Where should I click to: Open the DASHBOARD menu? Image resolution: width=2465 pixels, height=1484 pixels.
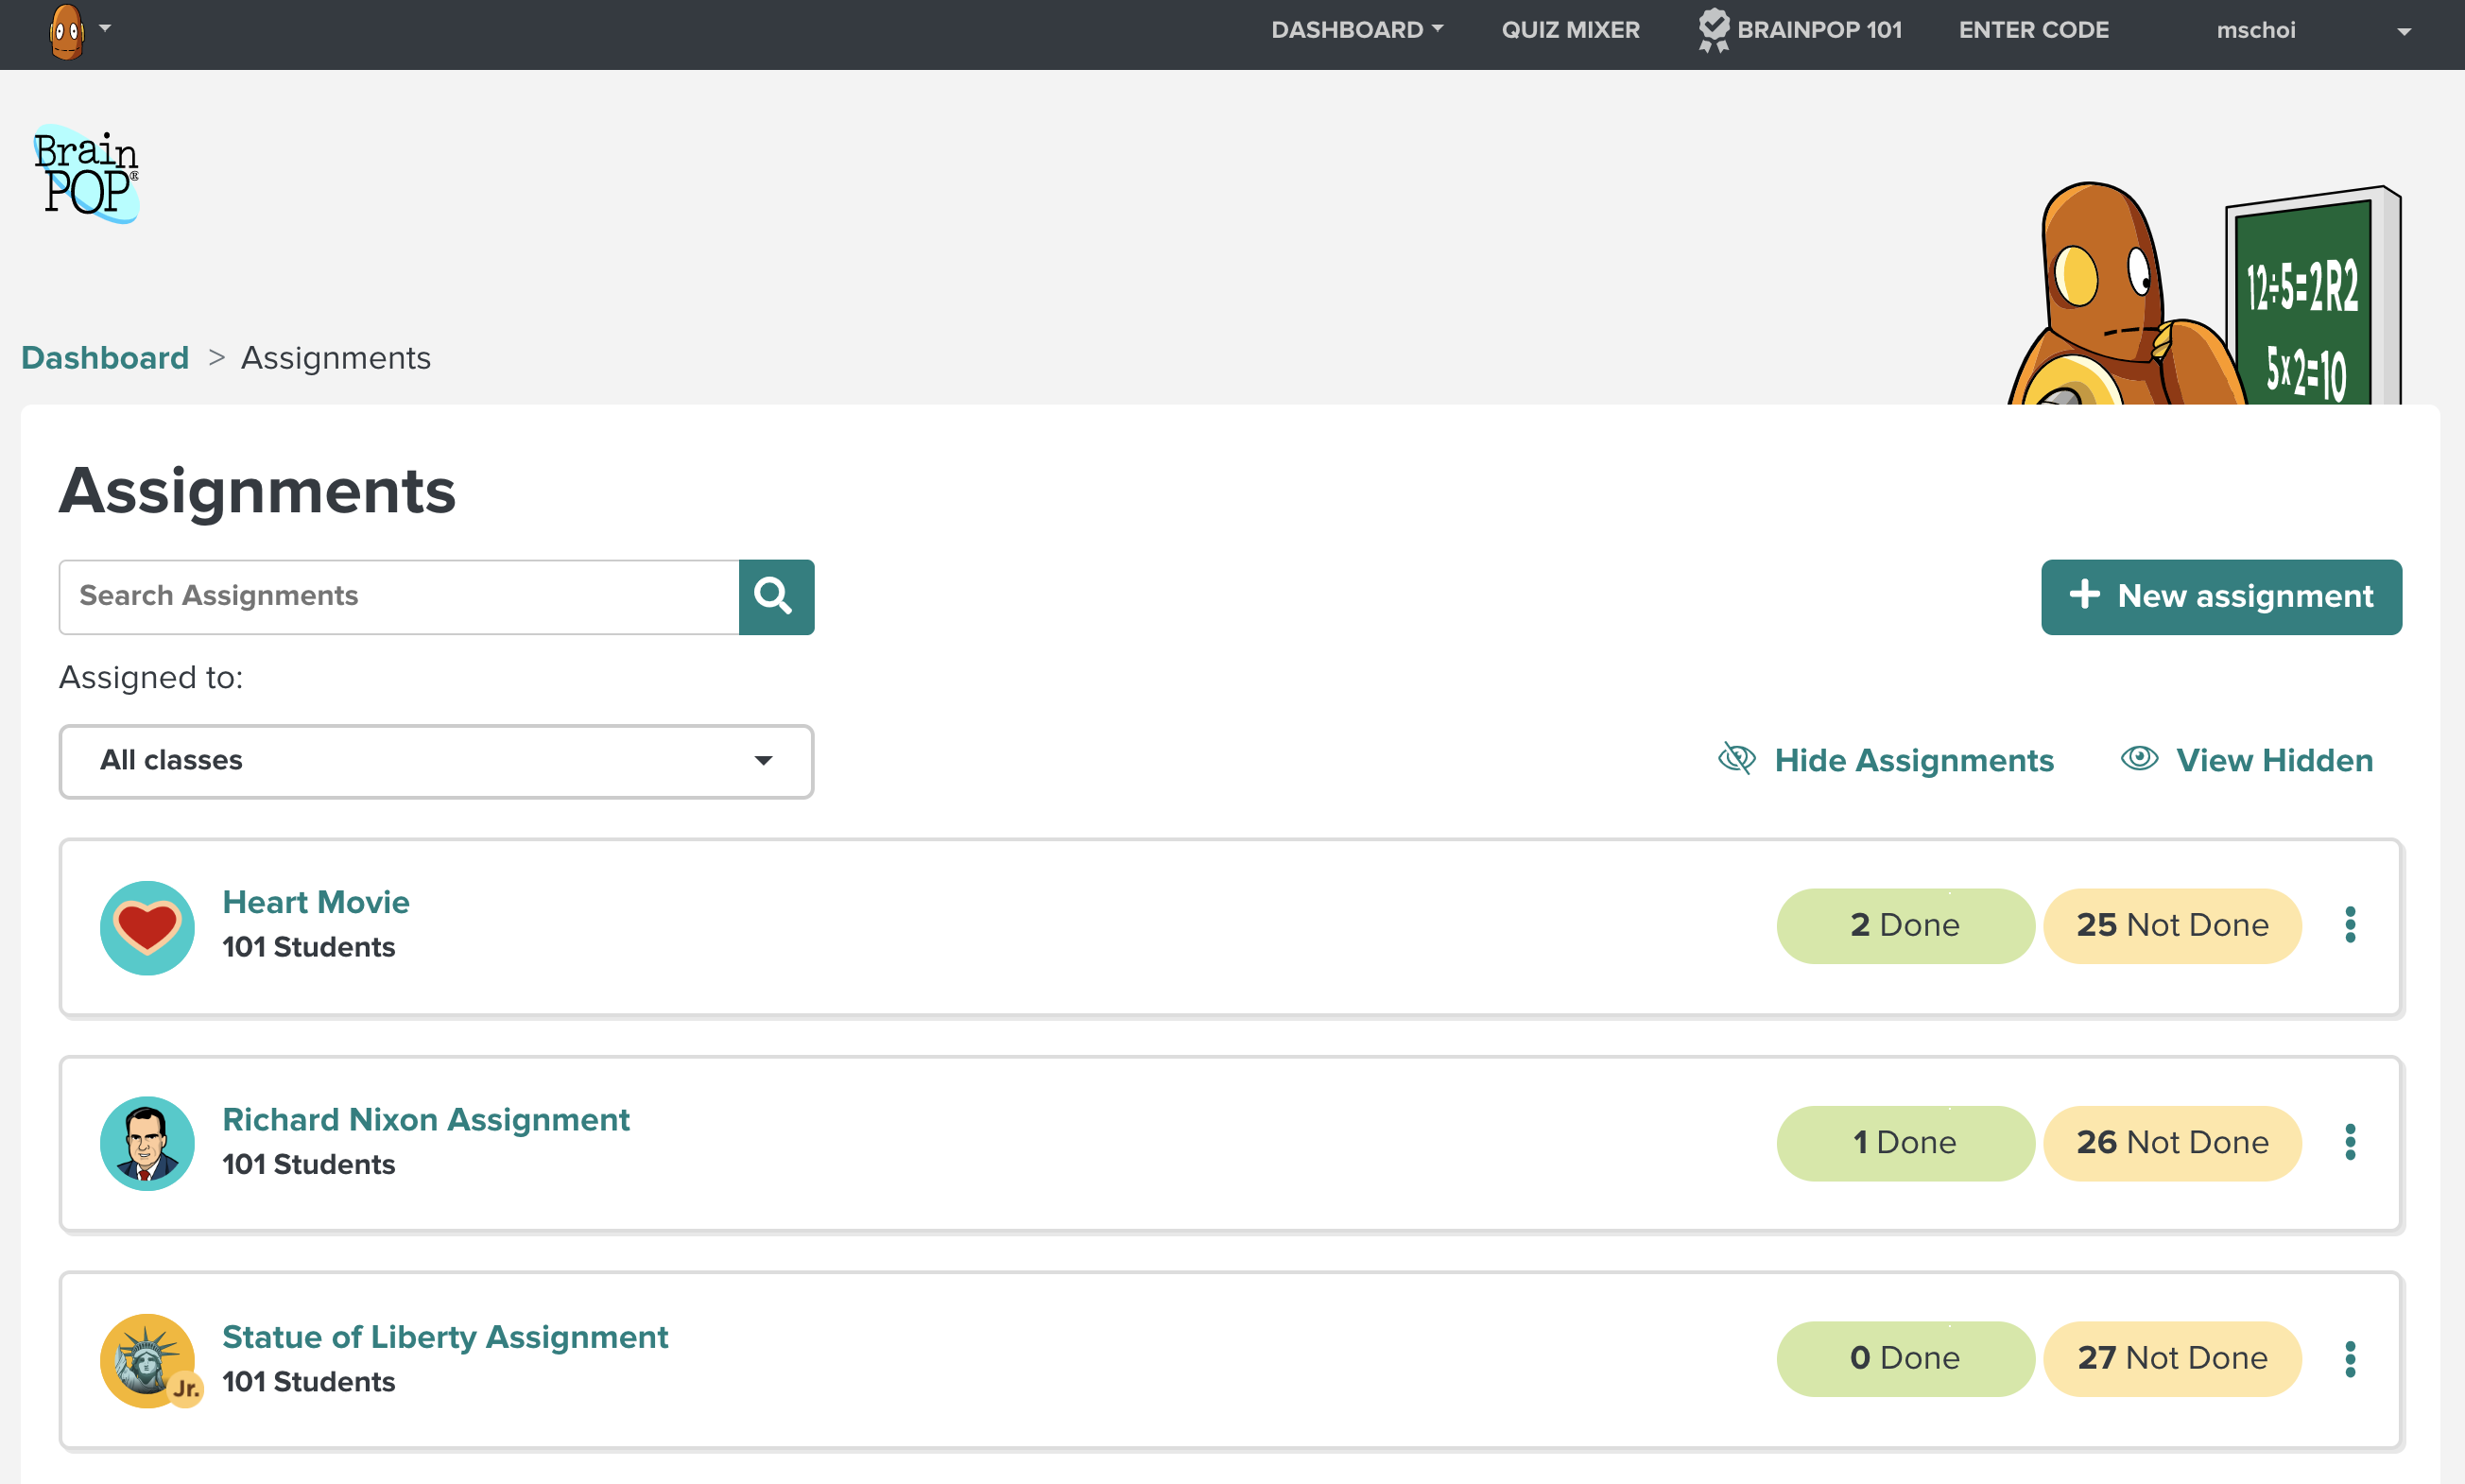[1357, 30]
